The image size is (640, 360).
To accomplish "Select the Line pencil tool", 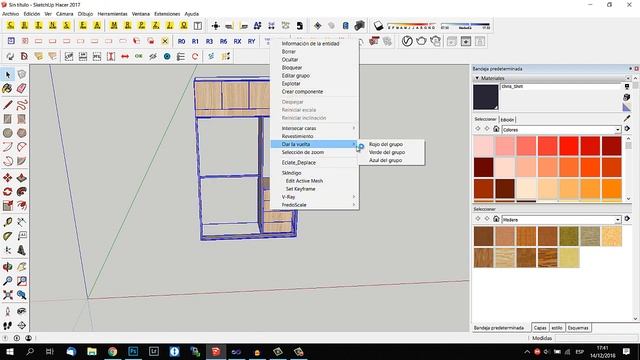I will click(7, 105).
